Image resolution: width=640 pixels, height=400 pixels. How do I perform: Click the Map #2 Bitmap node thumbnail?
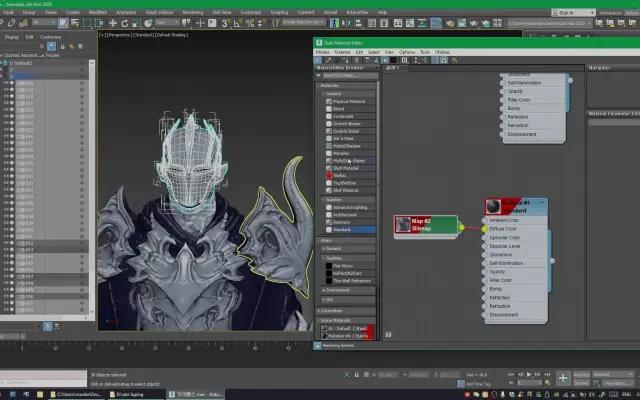(403, 224)
